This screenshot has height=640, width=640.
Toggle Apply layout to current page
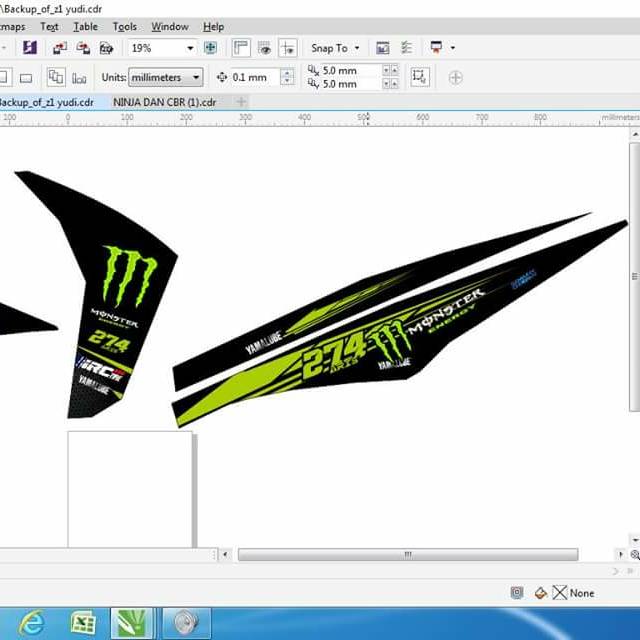pyautogui.click(x=79, y=78)
